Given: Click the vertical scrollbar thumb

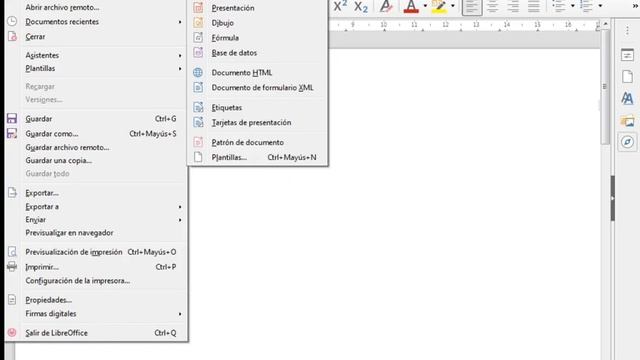Looking at the screenshot, I should pyautogui.click(x=605, y=87).
